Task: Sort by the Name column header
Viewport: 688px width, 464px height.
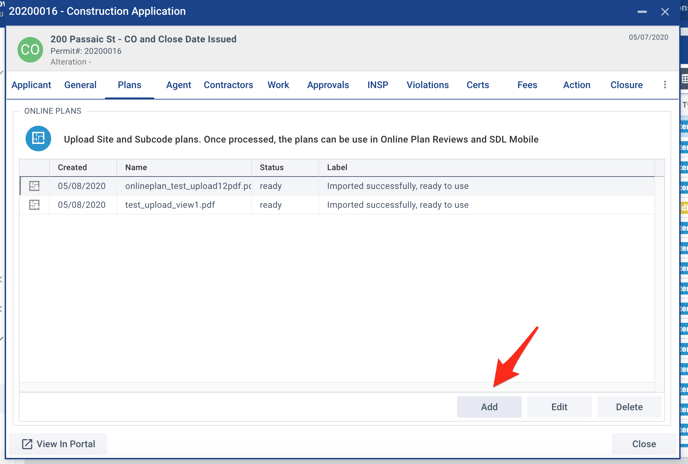Action: point(184,167)
